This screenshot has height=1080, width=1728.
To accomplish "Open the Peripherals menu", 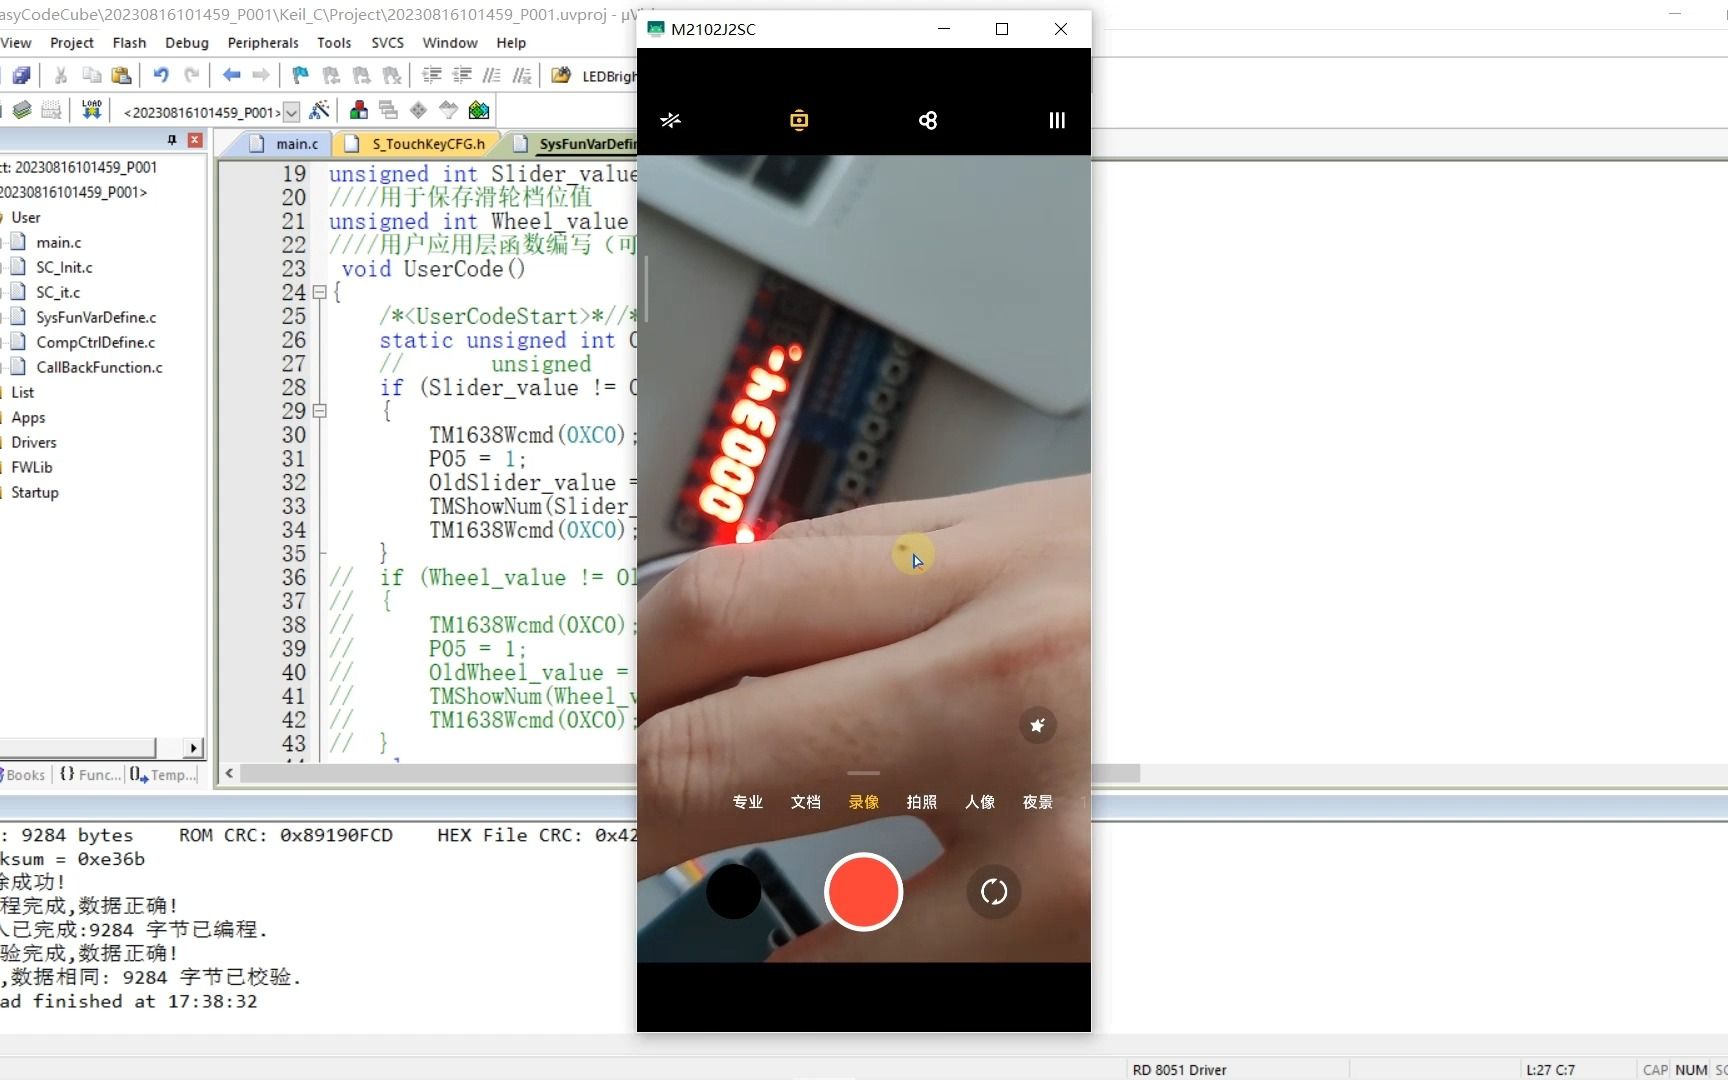I will [x=263, y=43].
